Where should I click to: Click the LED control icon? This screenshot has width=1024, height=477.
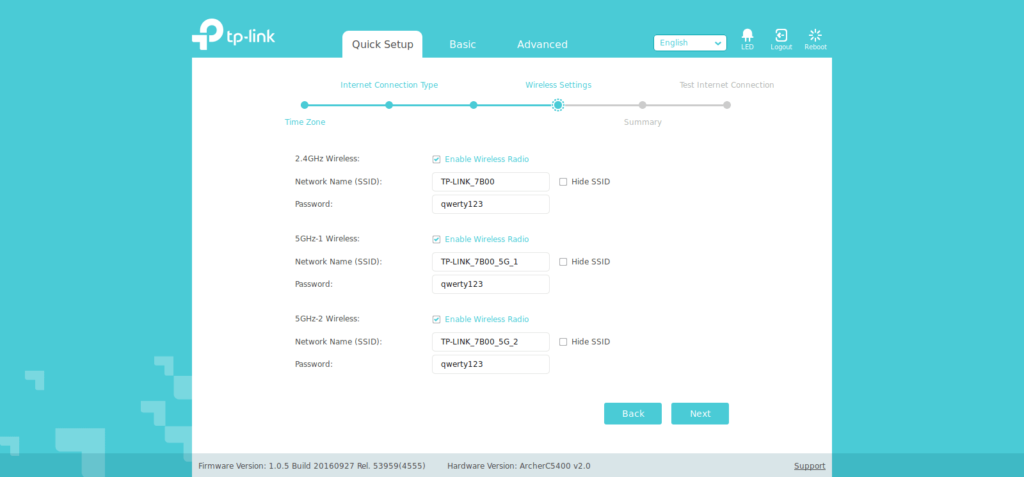[747, 37]
